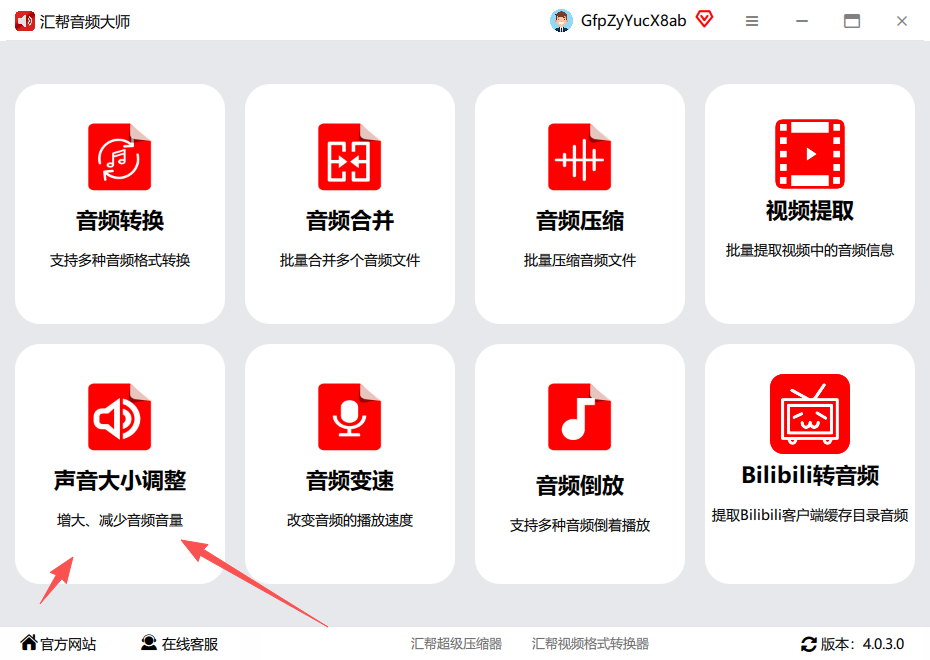
Task: Click the red VIP diamond badge
Action: 704,20
